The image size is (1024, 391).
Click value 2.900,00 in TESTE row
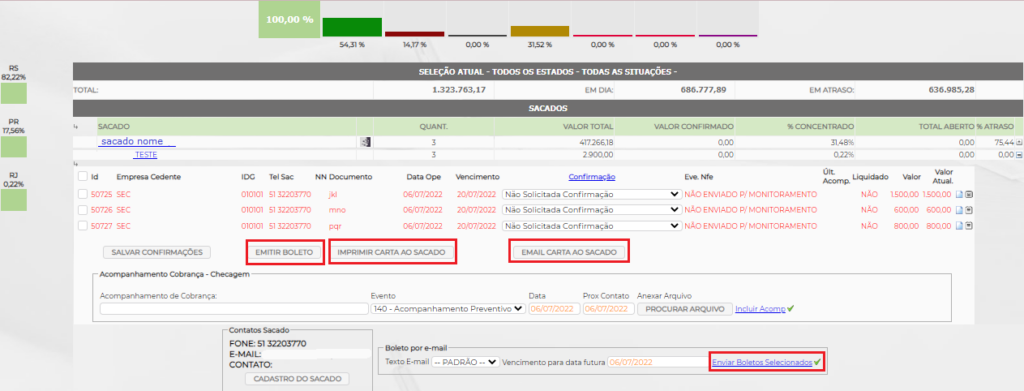tap(598, 155)
